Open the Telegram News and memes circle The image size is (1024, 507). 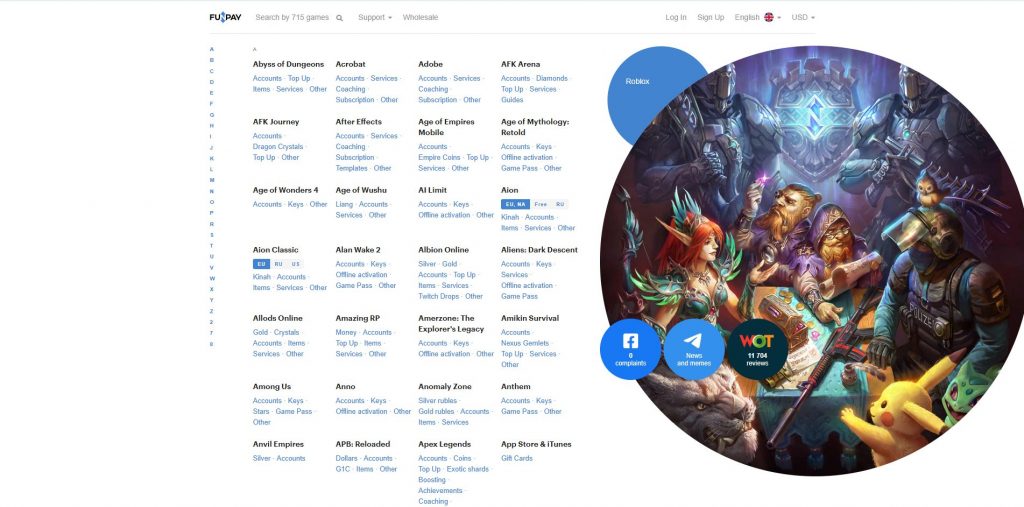click(694, 349)
